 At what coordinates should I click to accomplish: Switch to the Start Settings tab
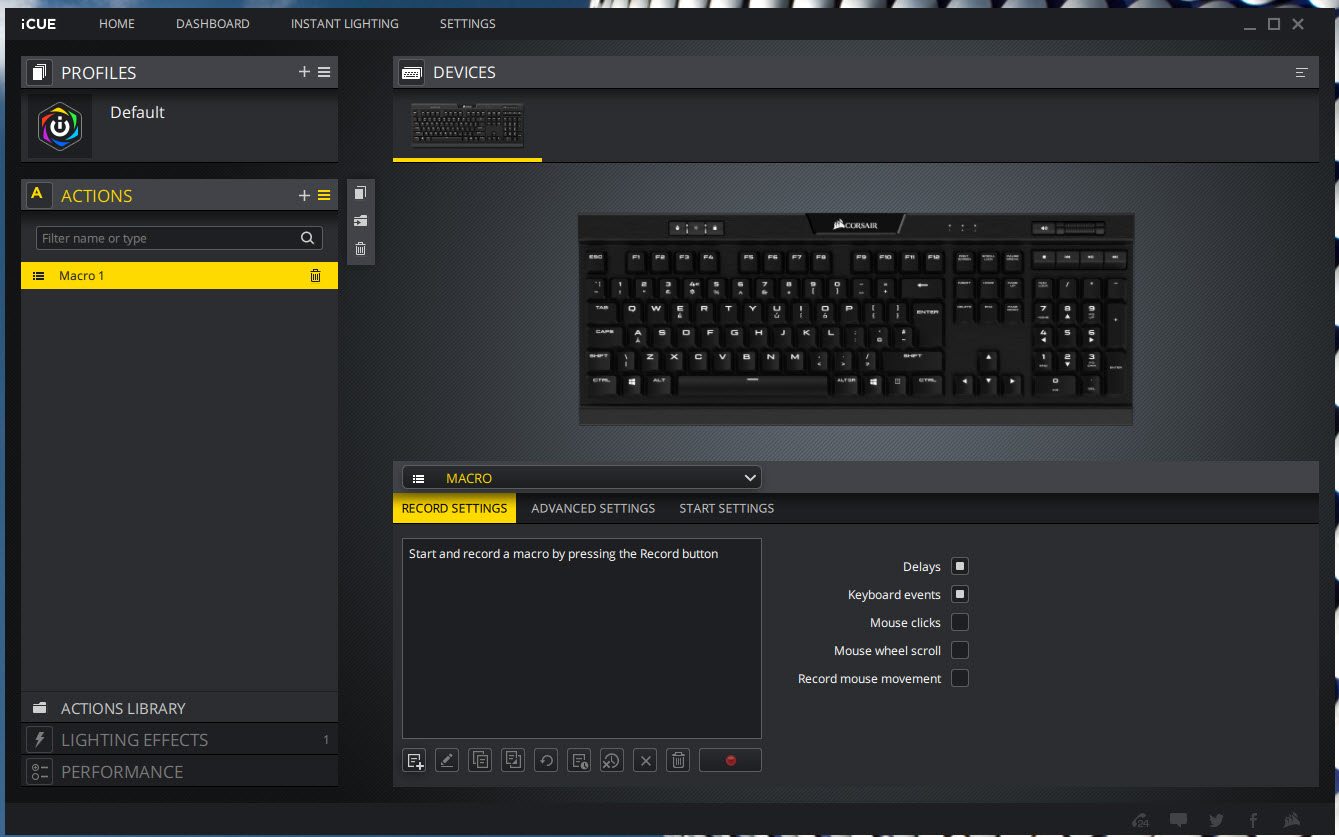(x=727, y=508)
